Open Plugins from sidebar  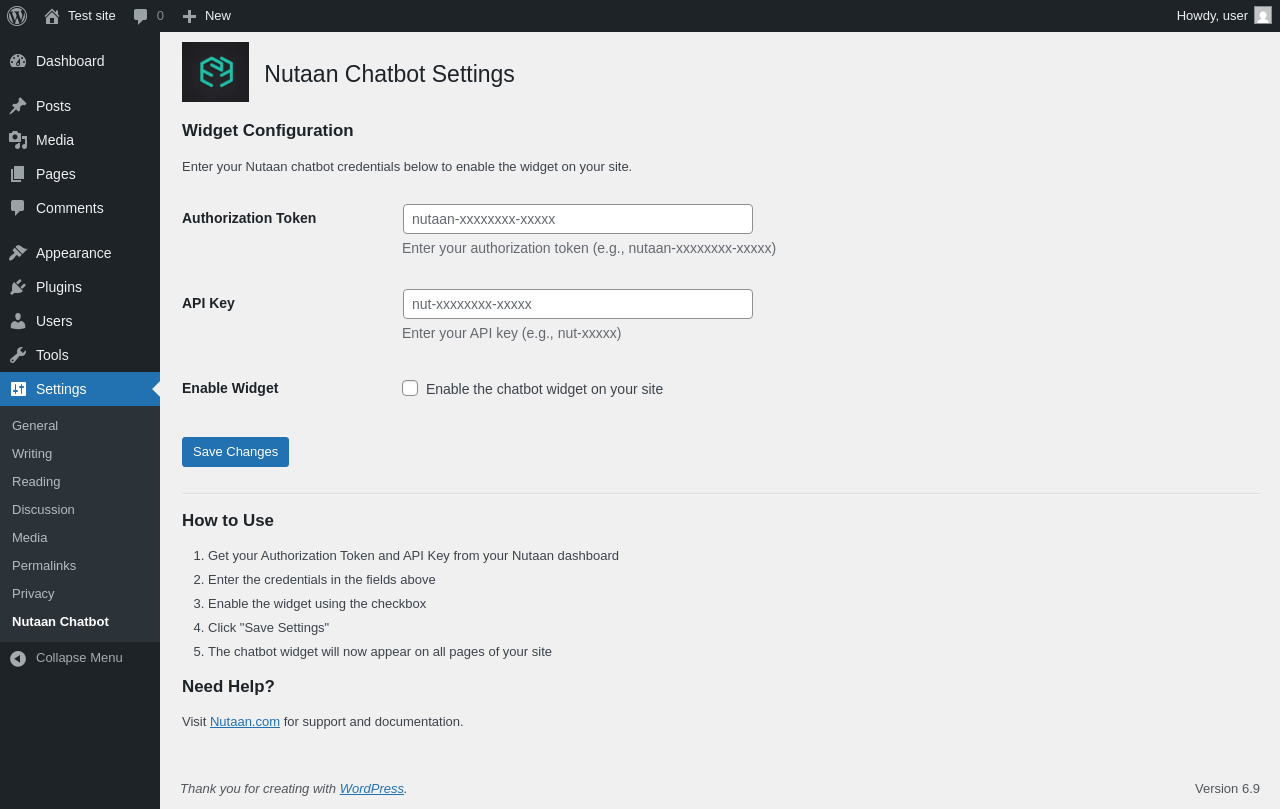click(59, 287)
